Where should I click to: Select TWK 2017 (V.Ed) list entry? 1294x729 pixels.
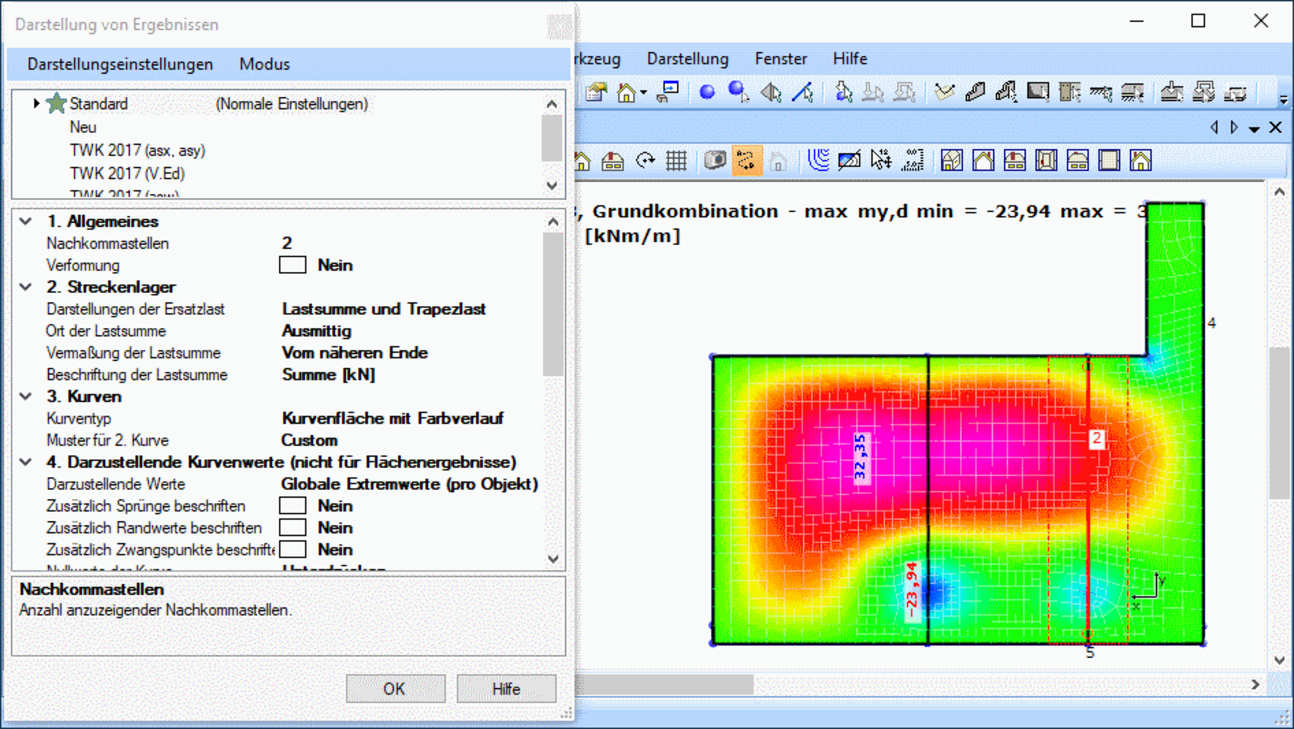click(127, 173)
